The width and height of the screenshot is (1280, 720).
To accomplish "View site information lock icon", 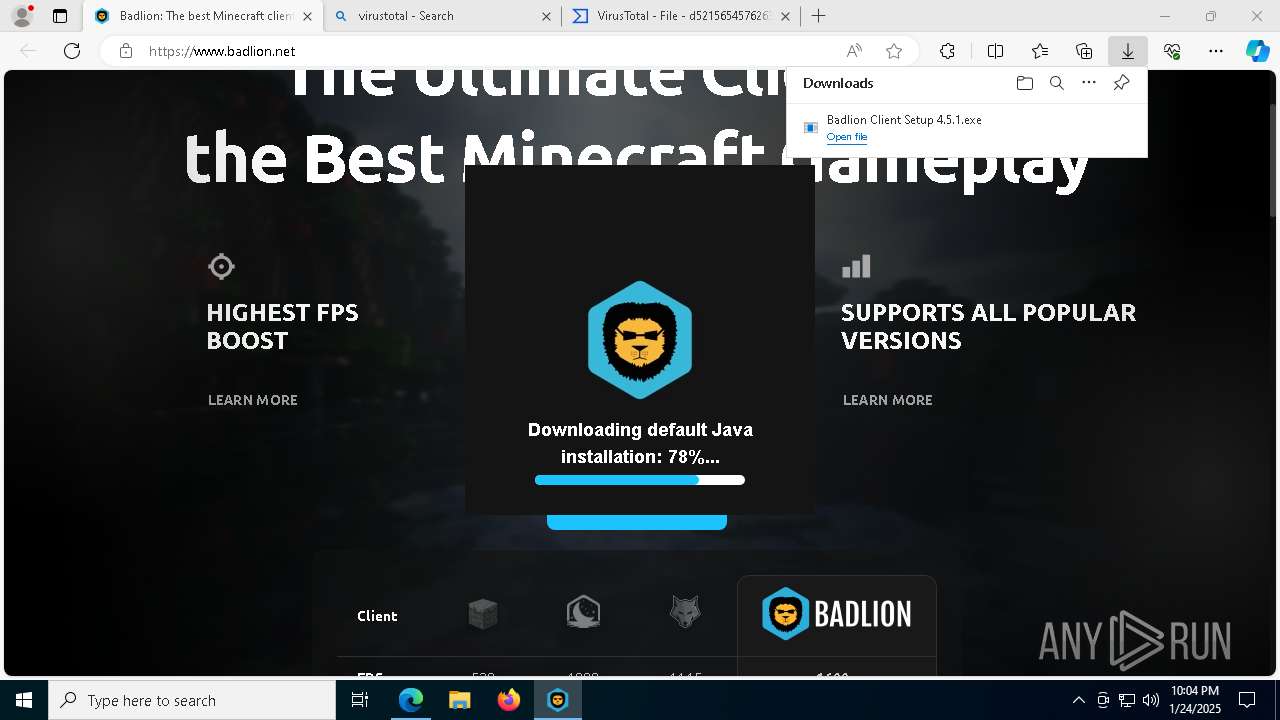I will click(x=125, y=51).
